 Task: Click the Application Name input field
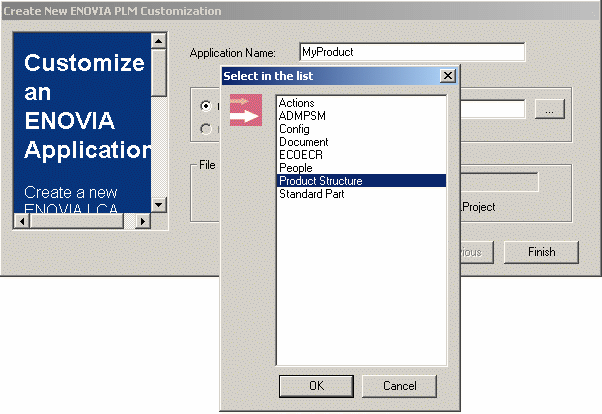pyautogui.click(x=412, y=52)
